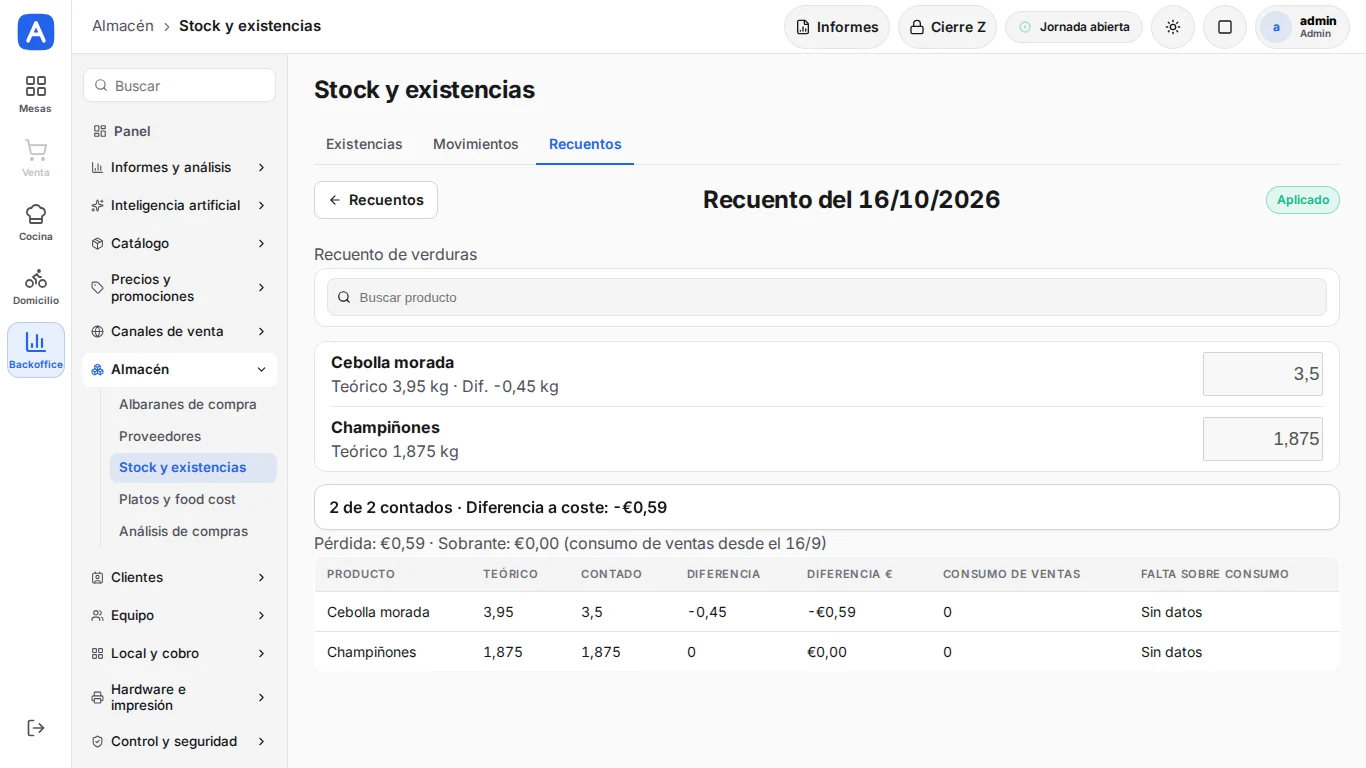Expand Local y cobro section
Image resolution: width=1366 pixels, height=768 pixels.
tap(180, 653)
